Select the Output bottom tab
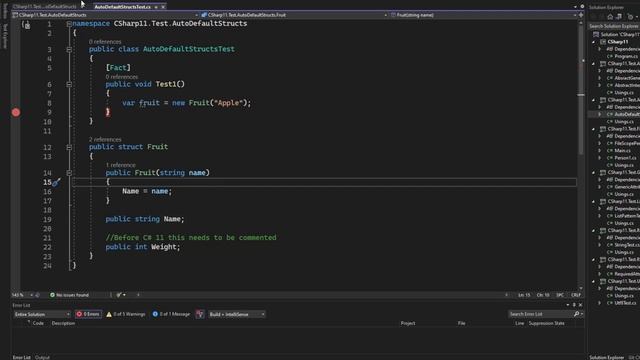 click(x=42, y=357)
